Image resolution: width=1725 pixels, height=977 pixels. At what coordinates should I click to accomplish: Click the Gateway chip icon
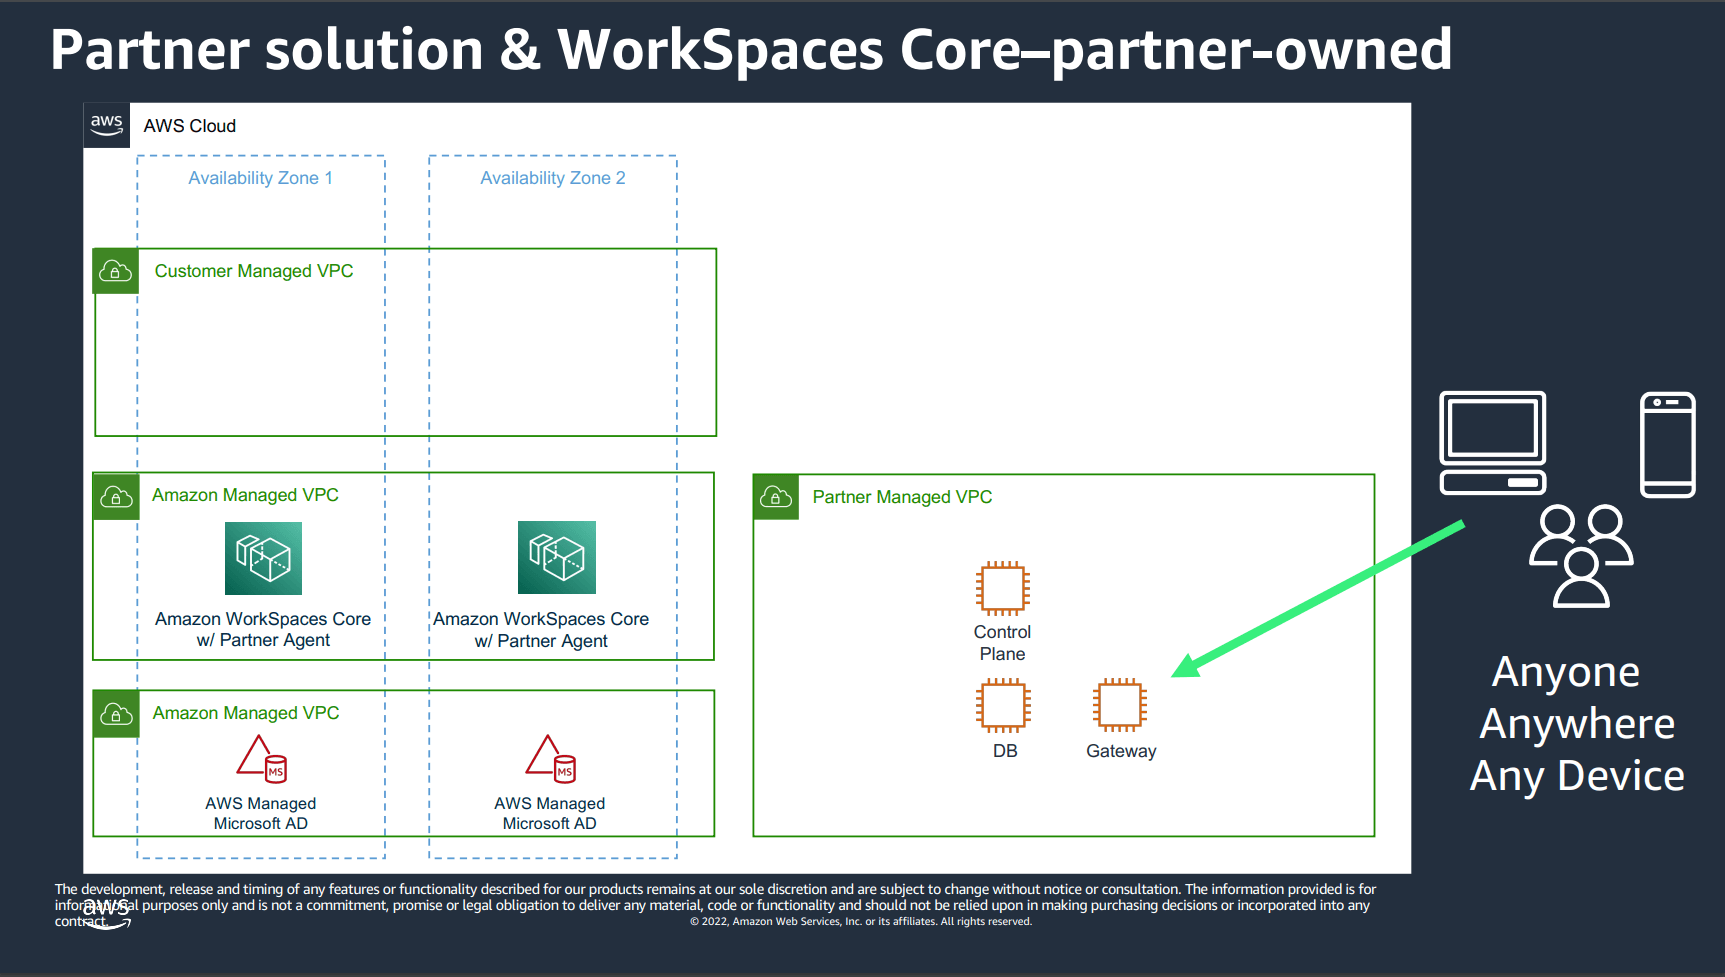[1120, 706]
